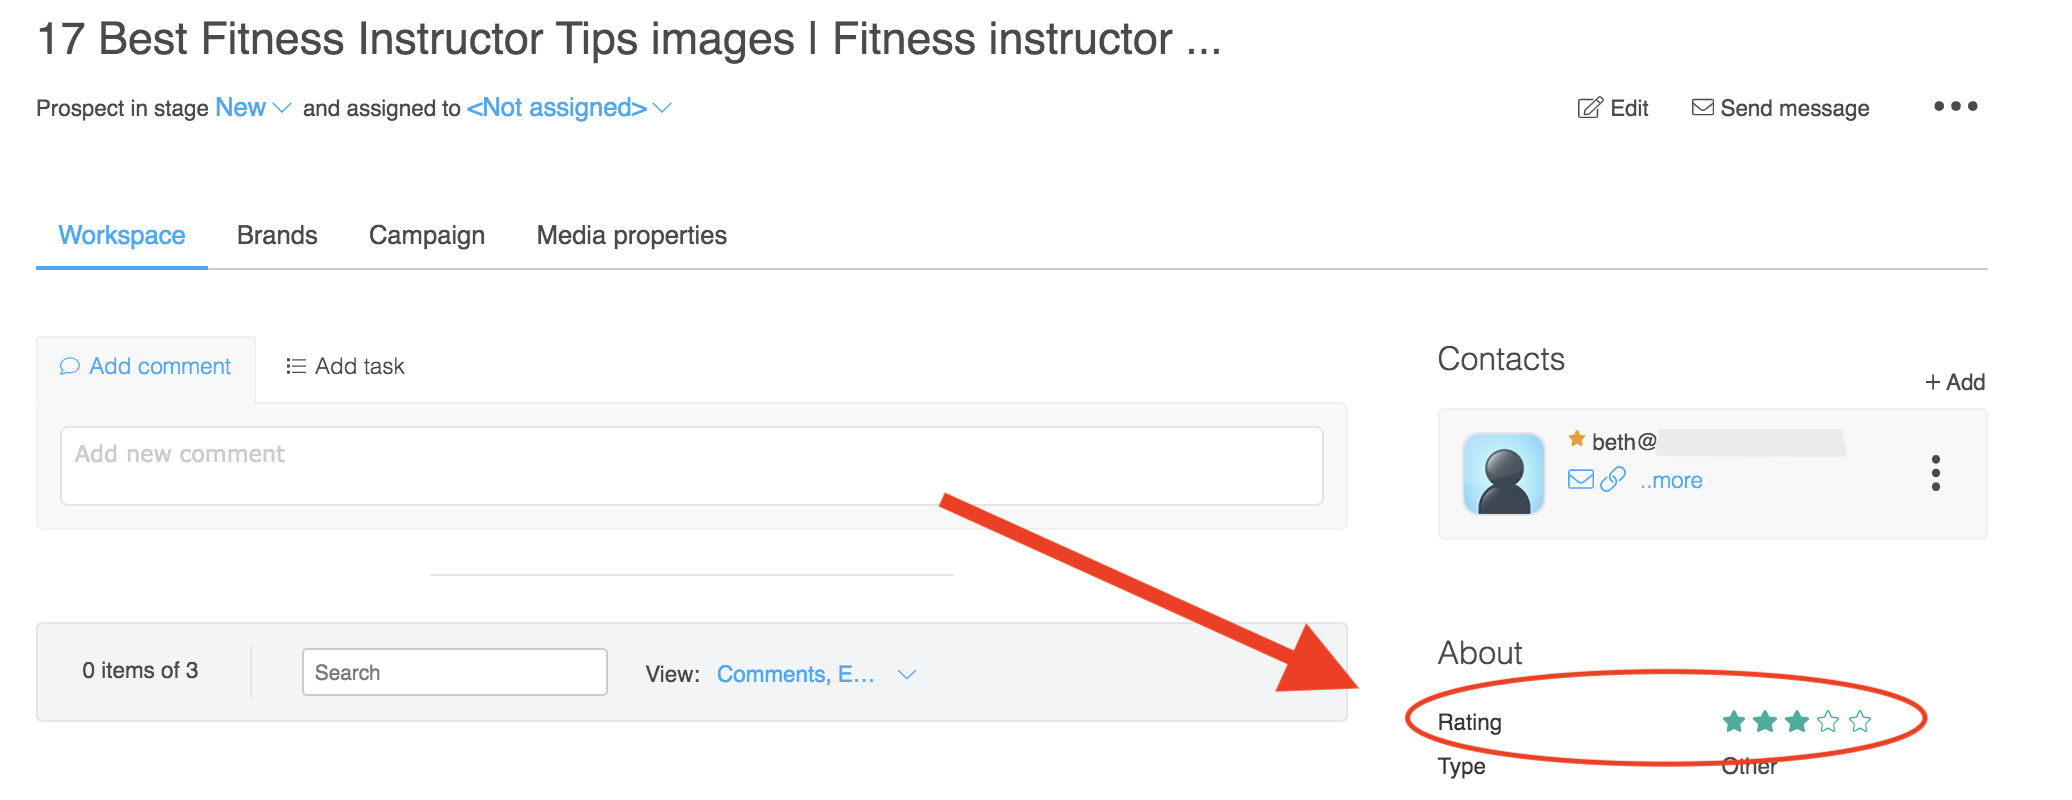Open the contact's vertical kebab menu

pyautogui.click(x=1936, y=473)
